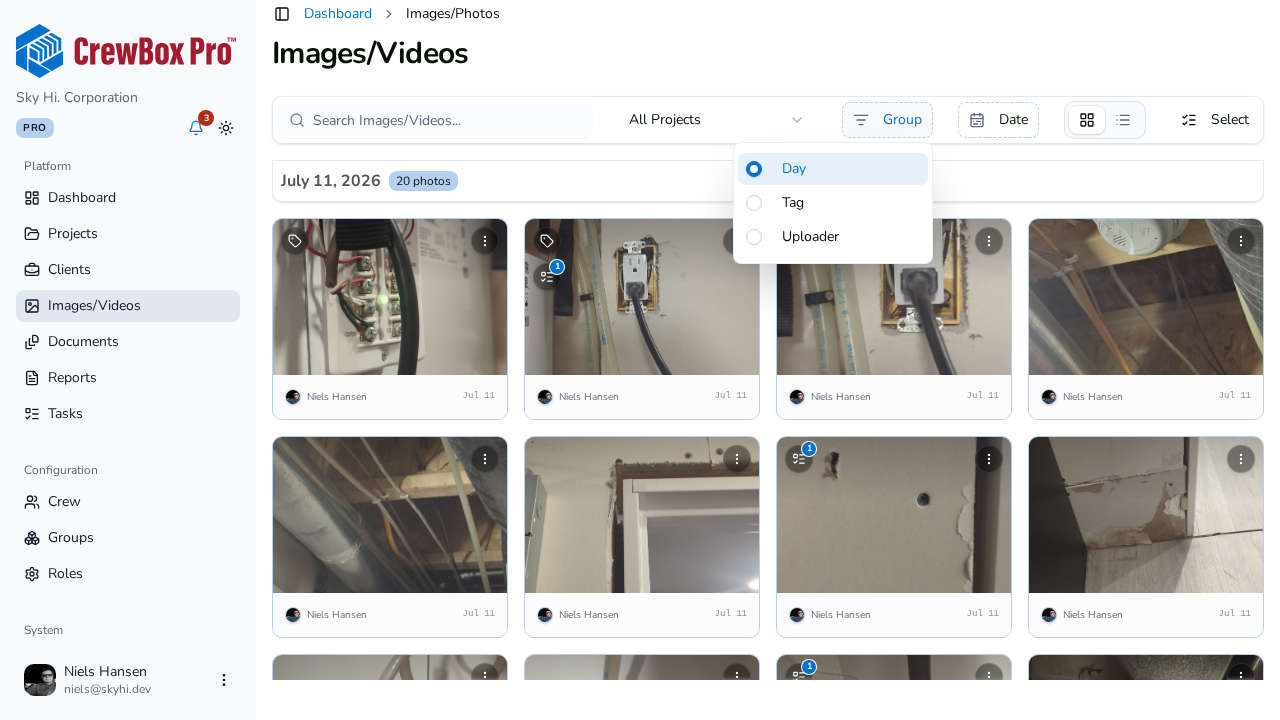Open the white door frame photo thumbnail
The width and height of the screenshot is (1280, 720).
[642, 515]
